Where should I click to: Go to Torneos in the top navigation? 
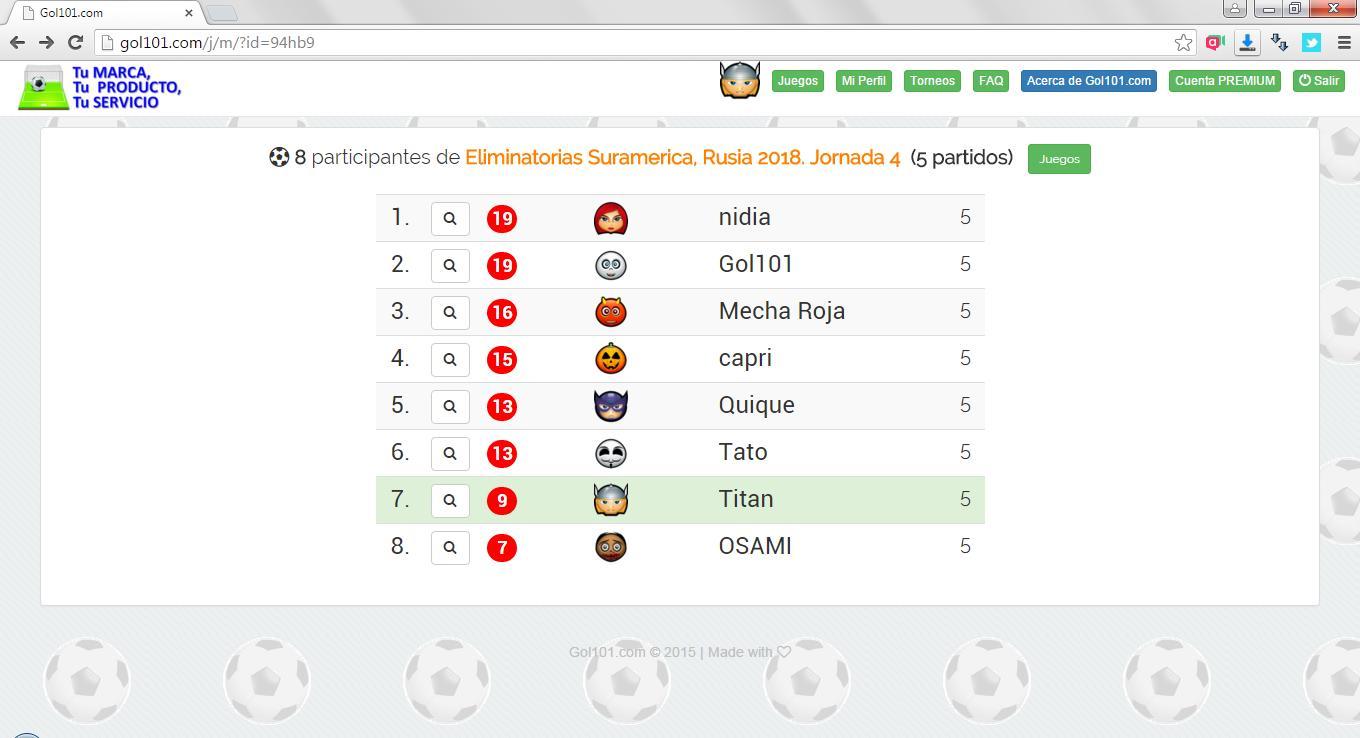(932, 81)
